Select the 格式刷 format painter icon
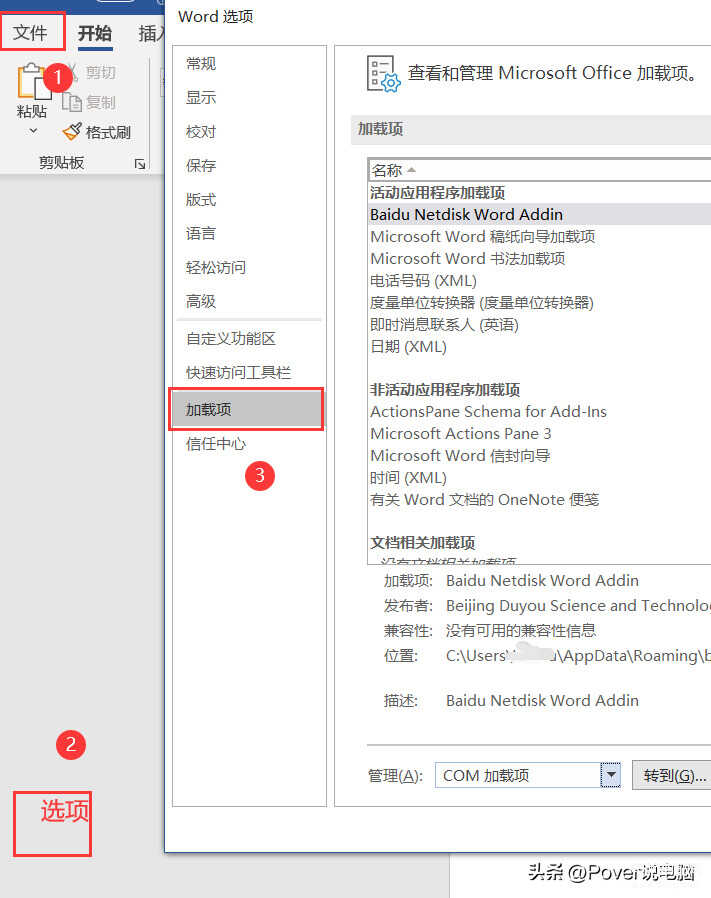The image size is (711, 898). (72, 132)
